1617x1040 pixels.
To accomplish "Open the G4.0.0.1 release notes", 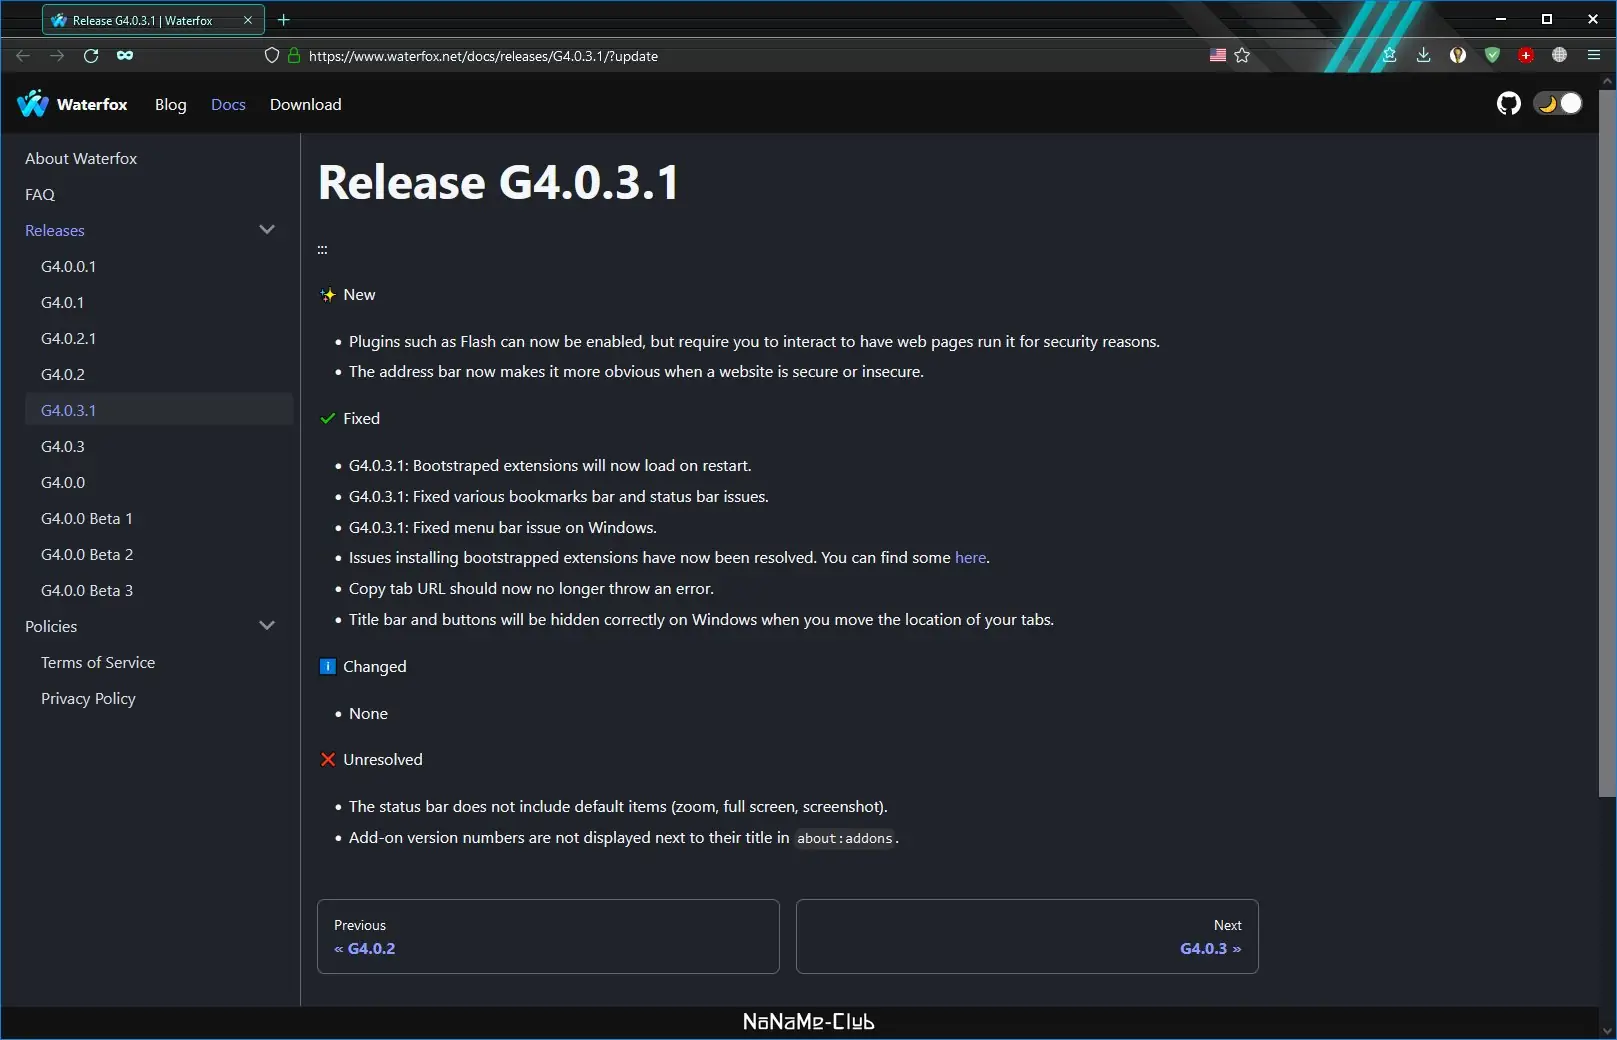I will [x=69, y=267].
